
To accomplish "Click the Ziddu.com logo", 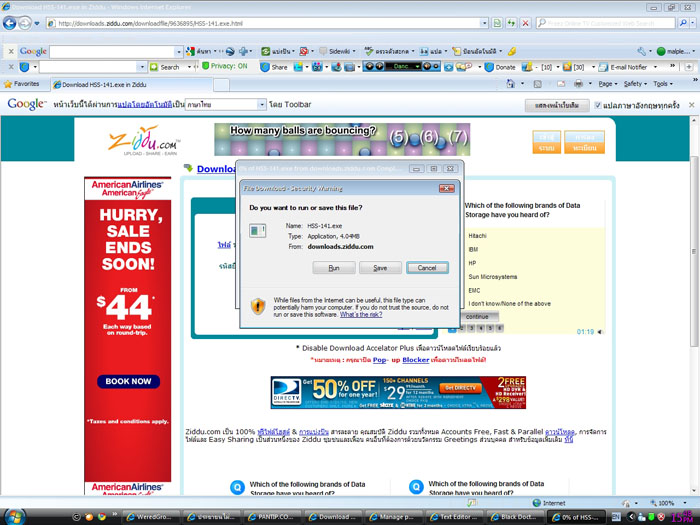I will [x=144, y=141].
